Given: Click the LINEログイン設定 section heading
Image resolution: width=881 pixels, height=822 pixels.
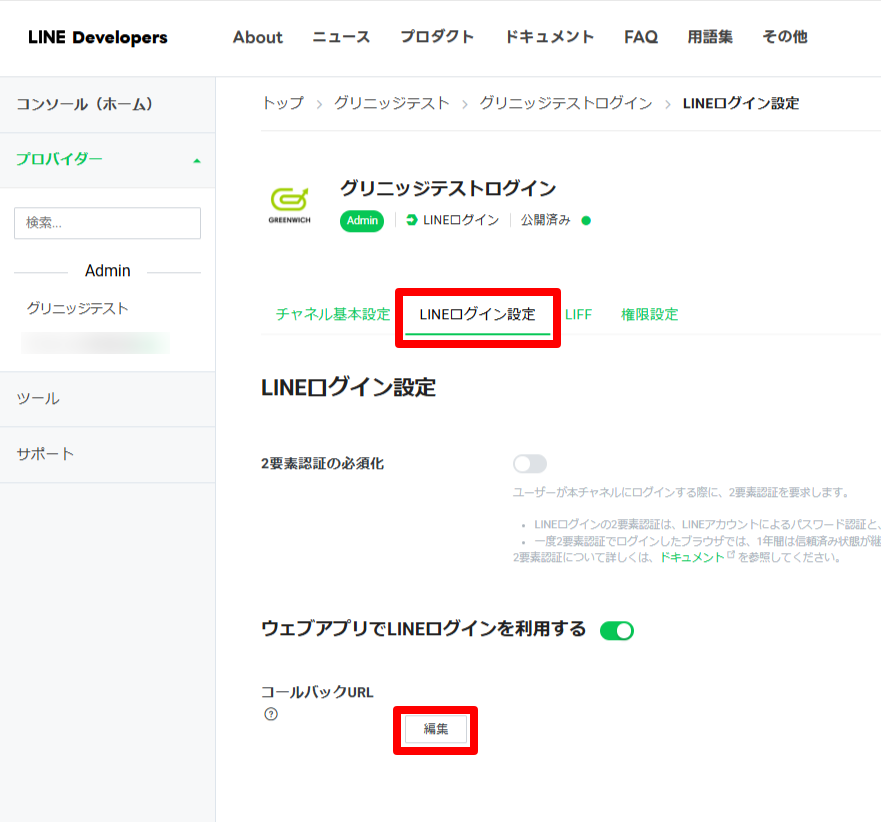Looking at the screenshot, I should pyautogui.click(x=348, y=388).
